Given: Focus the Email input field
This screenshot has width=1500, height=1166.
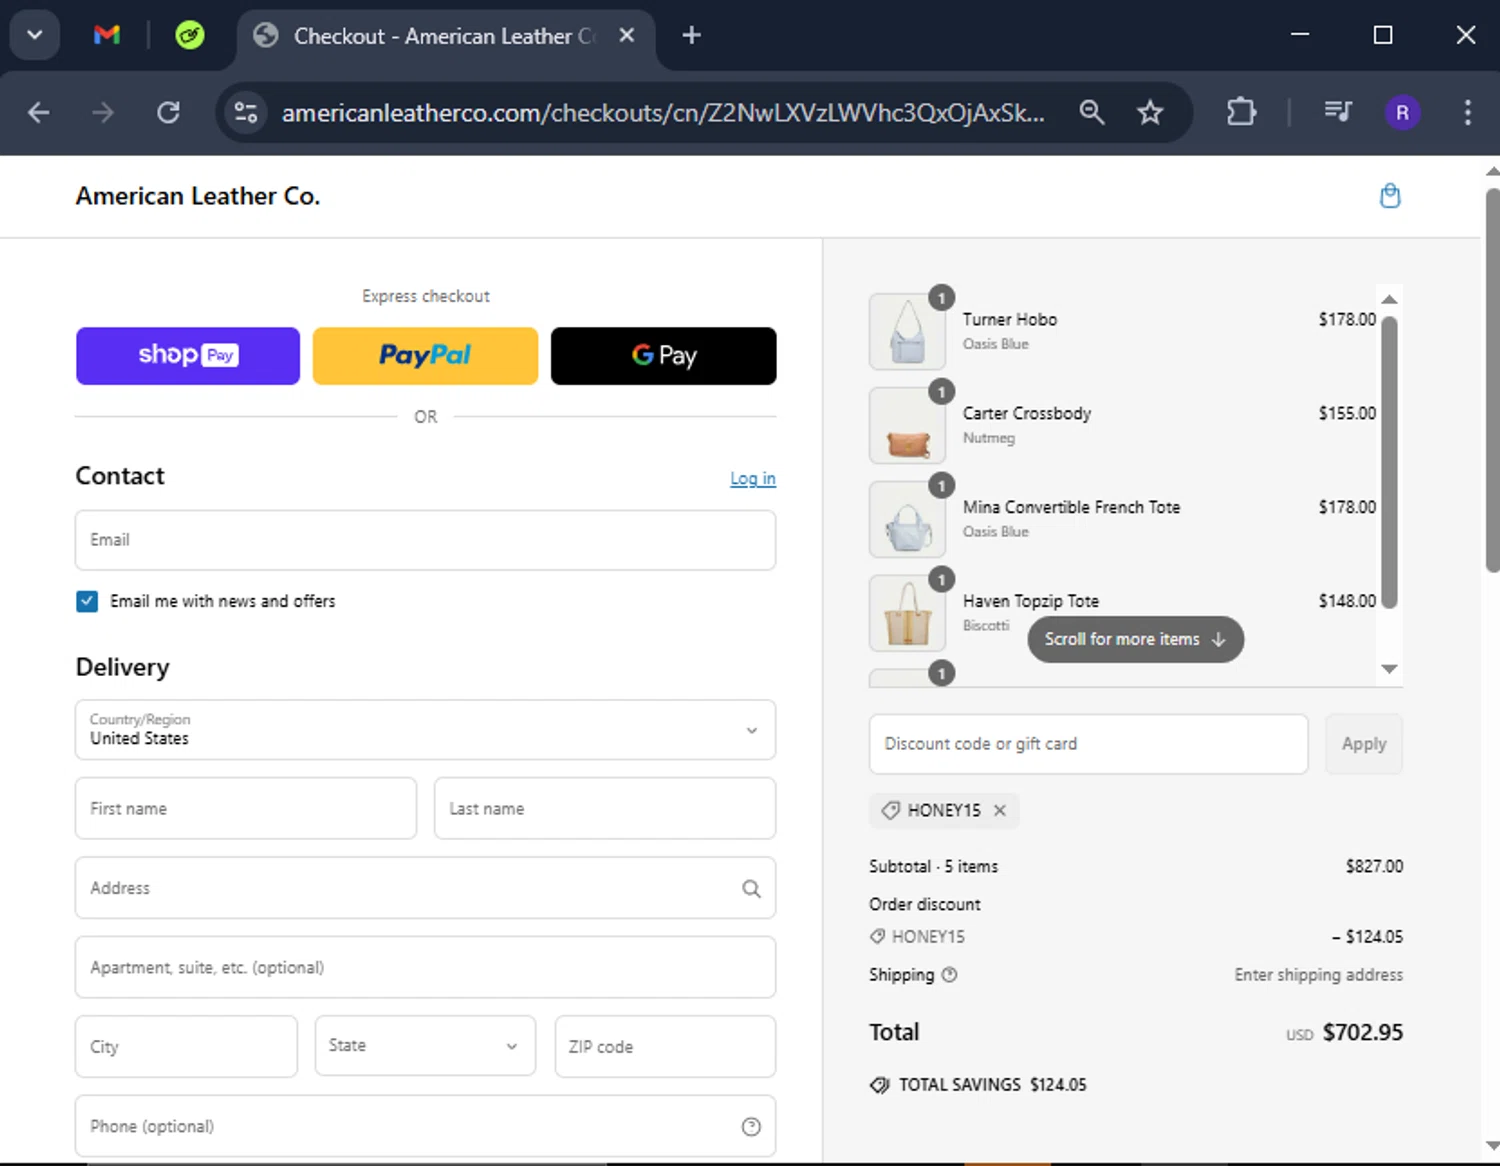Looking at the screenshot, I should [x=425, y=540].
